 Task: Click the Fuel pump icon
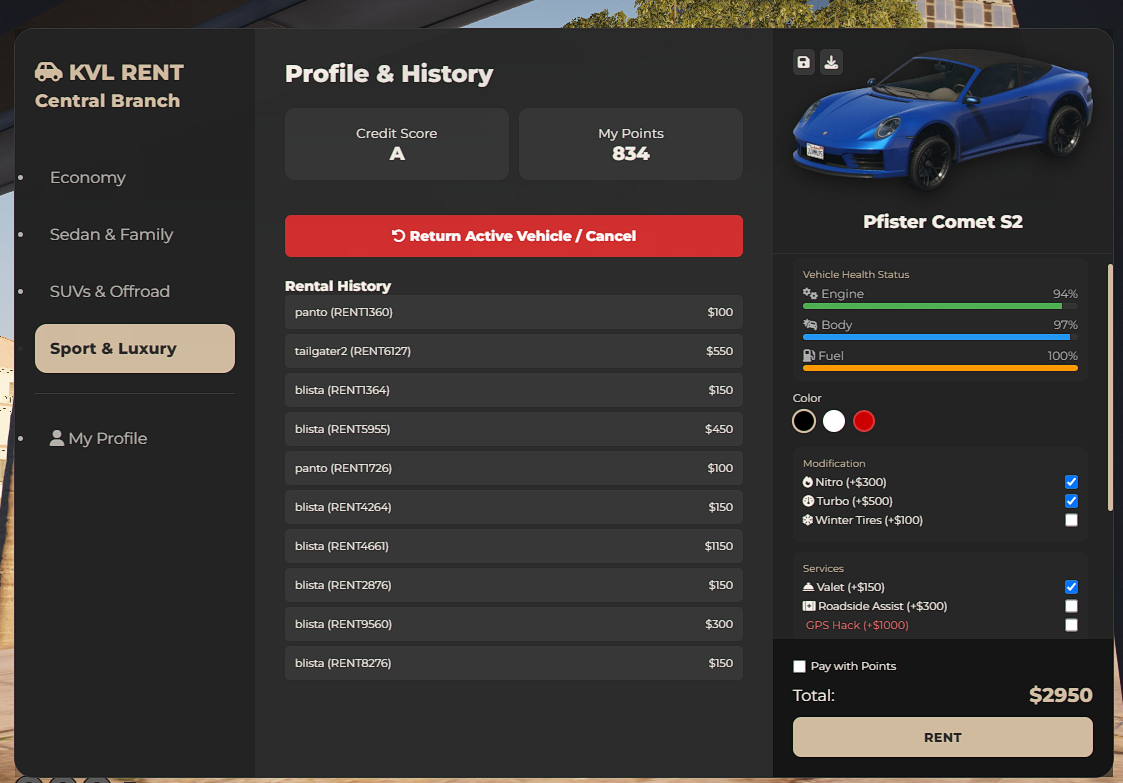809,355
